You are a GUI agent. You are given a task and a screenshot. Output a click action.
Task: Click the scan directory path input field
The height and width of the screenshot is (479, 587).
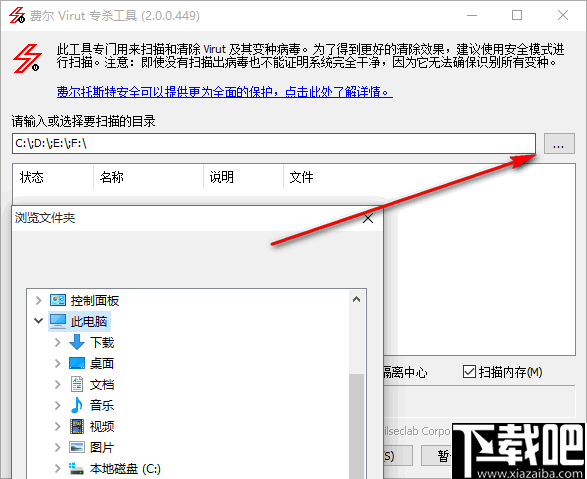[x=274, y=144]
